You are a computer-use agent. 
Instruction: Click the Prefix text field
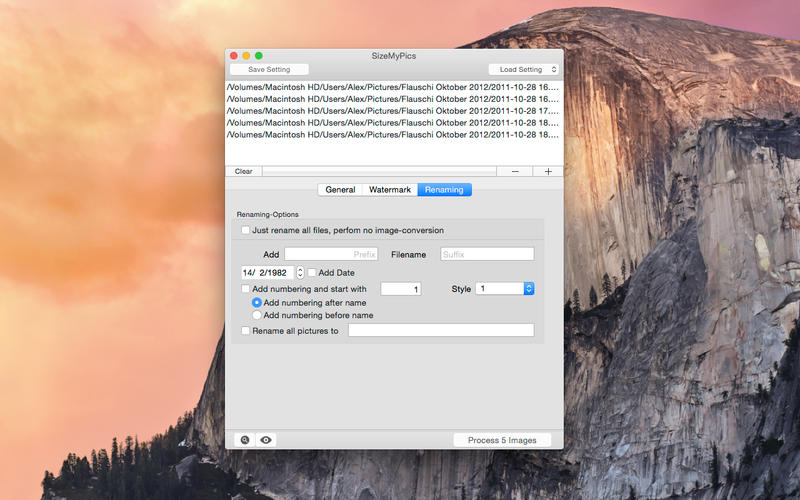(331, 255)
